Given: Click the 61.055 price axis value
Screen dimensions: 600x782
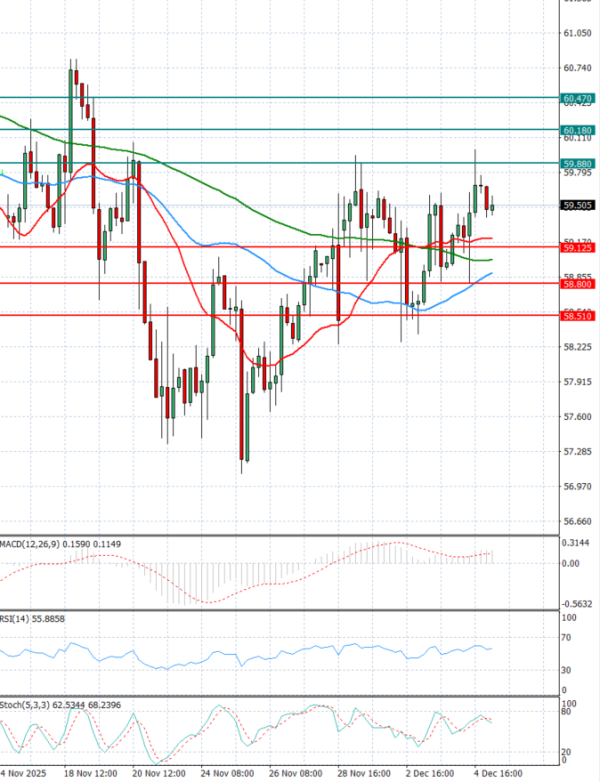Looking at the screenshot, I should (x=577, y=33).
